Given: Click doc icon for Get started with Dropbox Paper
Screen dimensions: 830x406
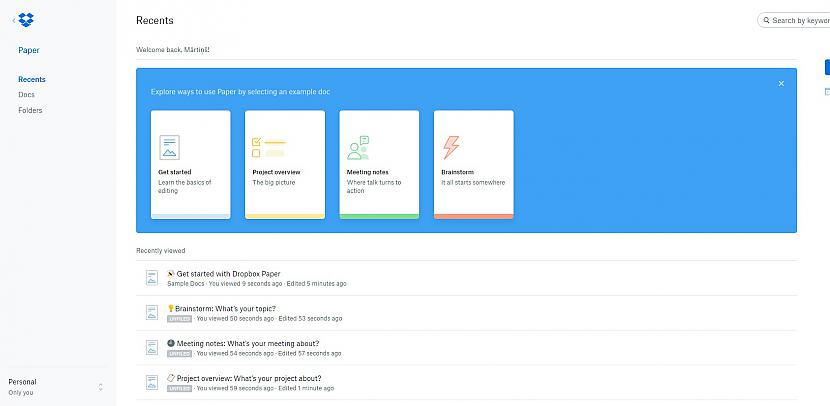Looking at the screenshot, I should click(152, 278).
